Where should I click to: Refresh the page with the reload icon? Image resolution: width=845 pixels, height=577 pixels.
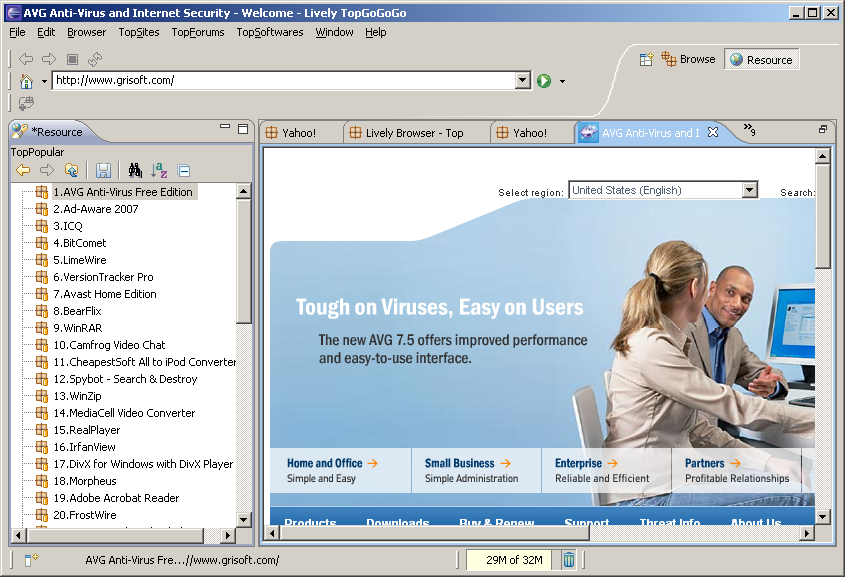95,59
